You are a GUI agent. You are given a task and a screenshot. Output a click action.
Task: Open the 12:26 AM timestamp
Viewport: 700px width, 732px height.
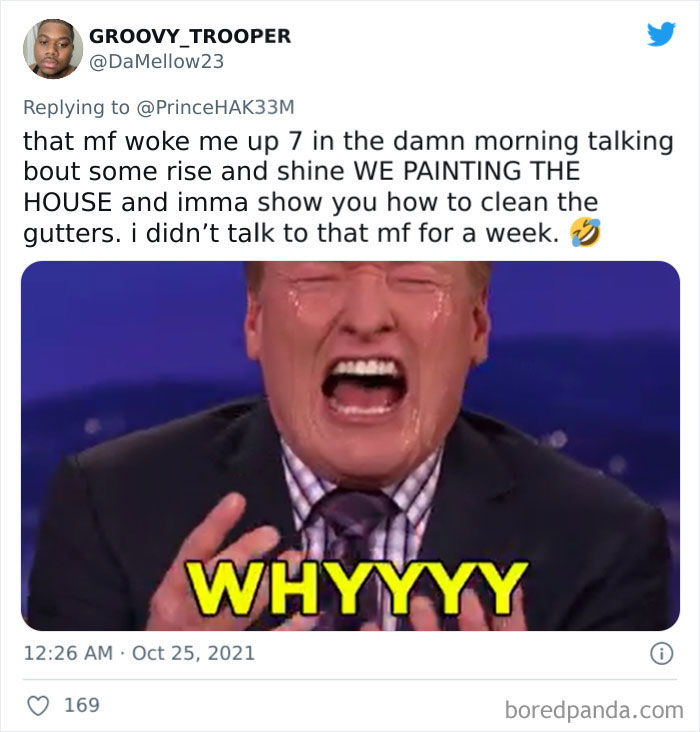click(68, 653)
